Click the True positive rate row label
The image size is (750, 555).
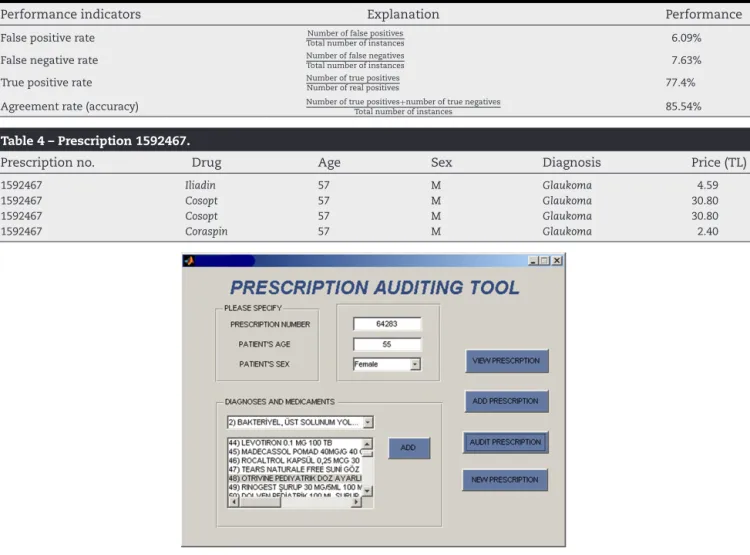[x=46, y=83]
